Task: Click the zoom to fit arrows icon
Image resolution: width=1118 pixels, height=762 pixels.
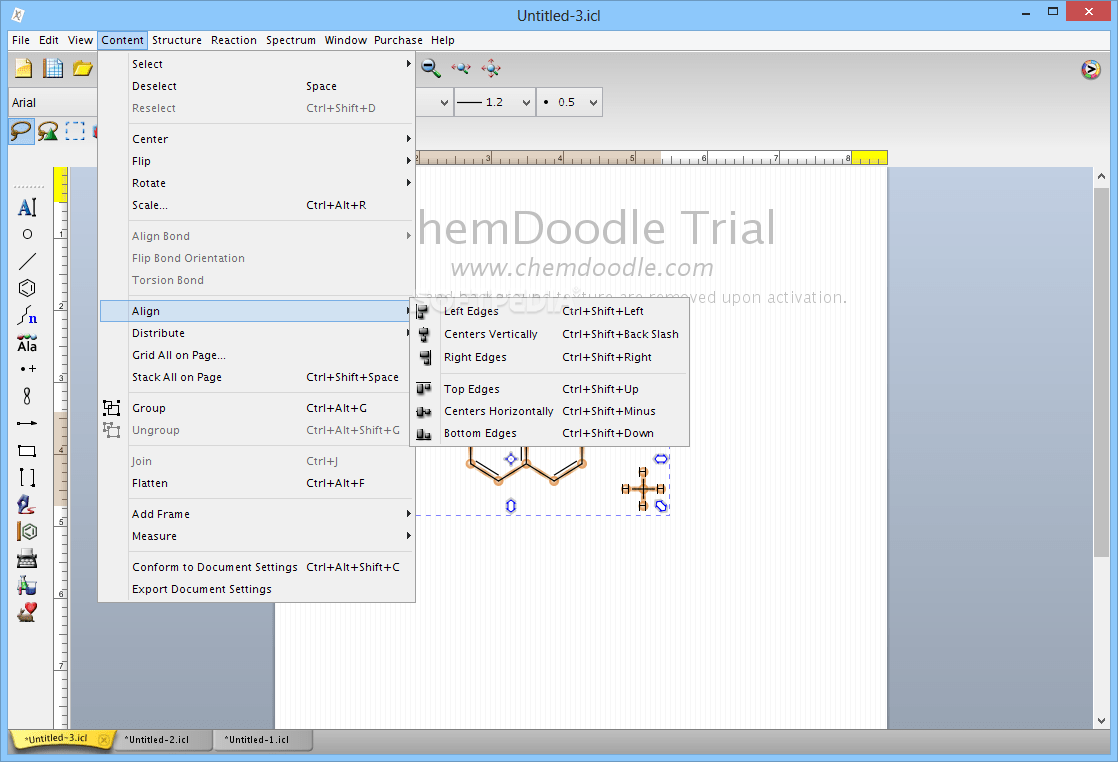Action: [x=461, y=68]
